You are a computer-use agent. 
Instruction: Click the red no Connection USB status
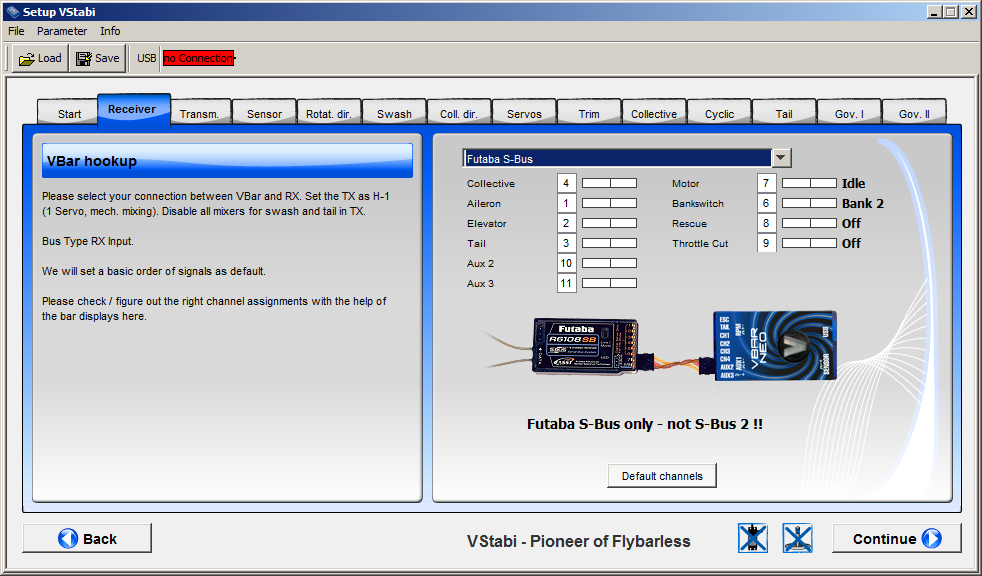point(199,58)
